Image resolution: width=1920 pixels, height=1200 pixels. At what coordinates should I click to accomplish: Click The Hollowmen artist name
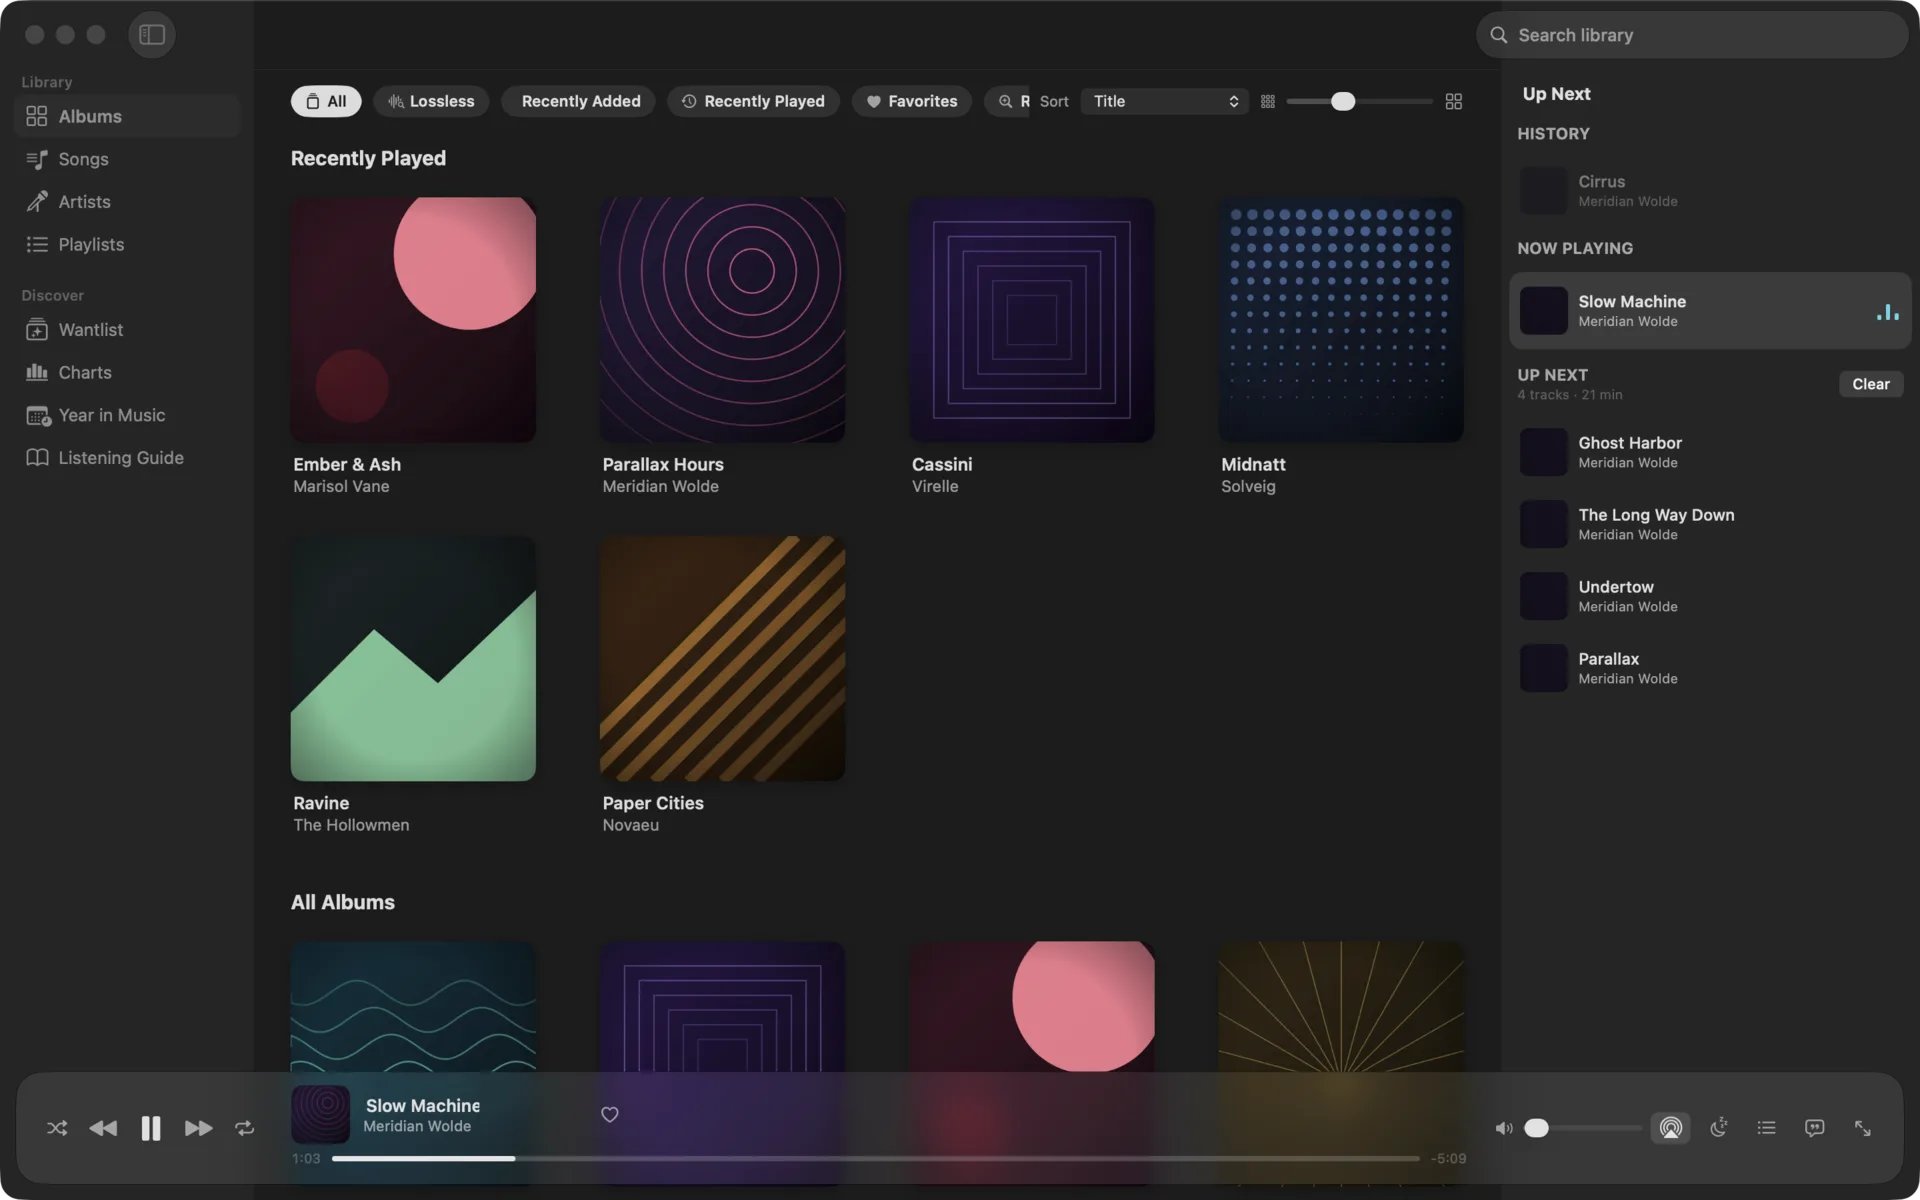(351, 826)
